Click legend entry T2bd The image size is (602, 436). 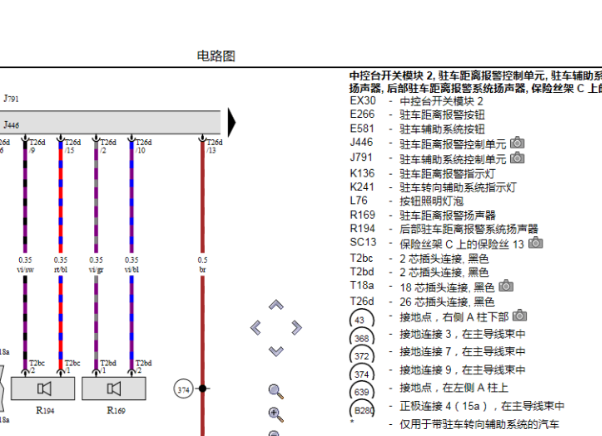point(419,272)
